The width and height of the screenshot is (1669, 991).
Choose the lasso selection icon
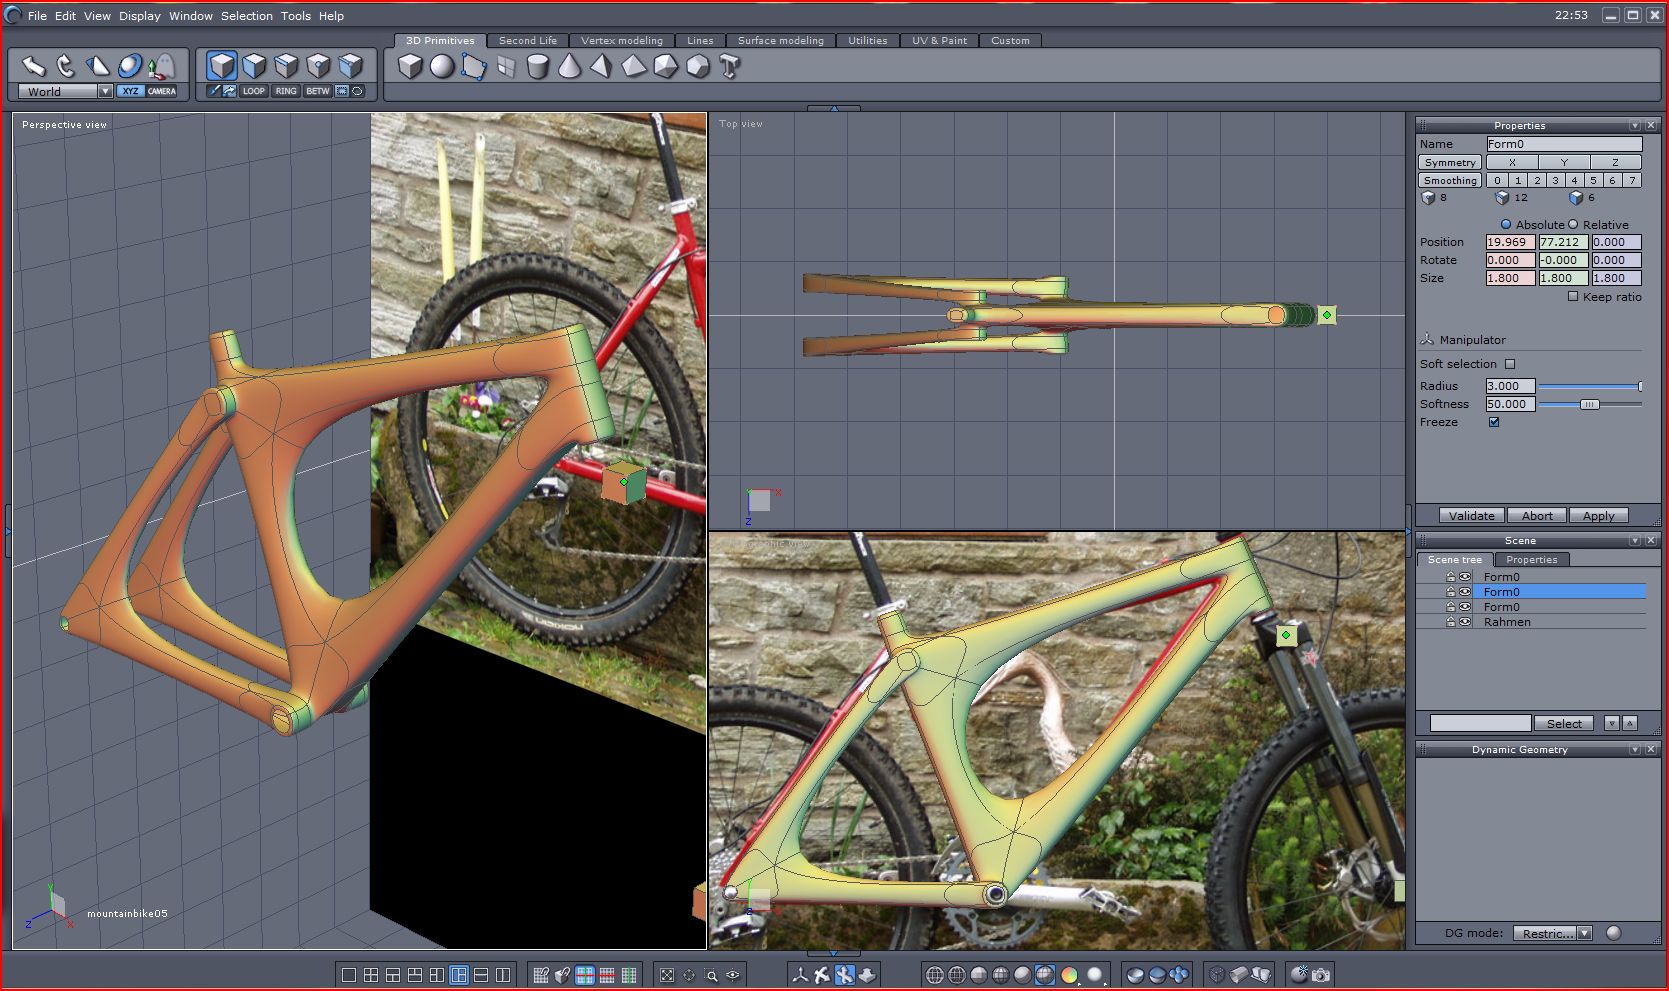[x=358, y=91]
